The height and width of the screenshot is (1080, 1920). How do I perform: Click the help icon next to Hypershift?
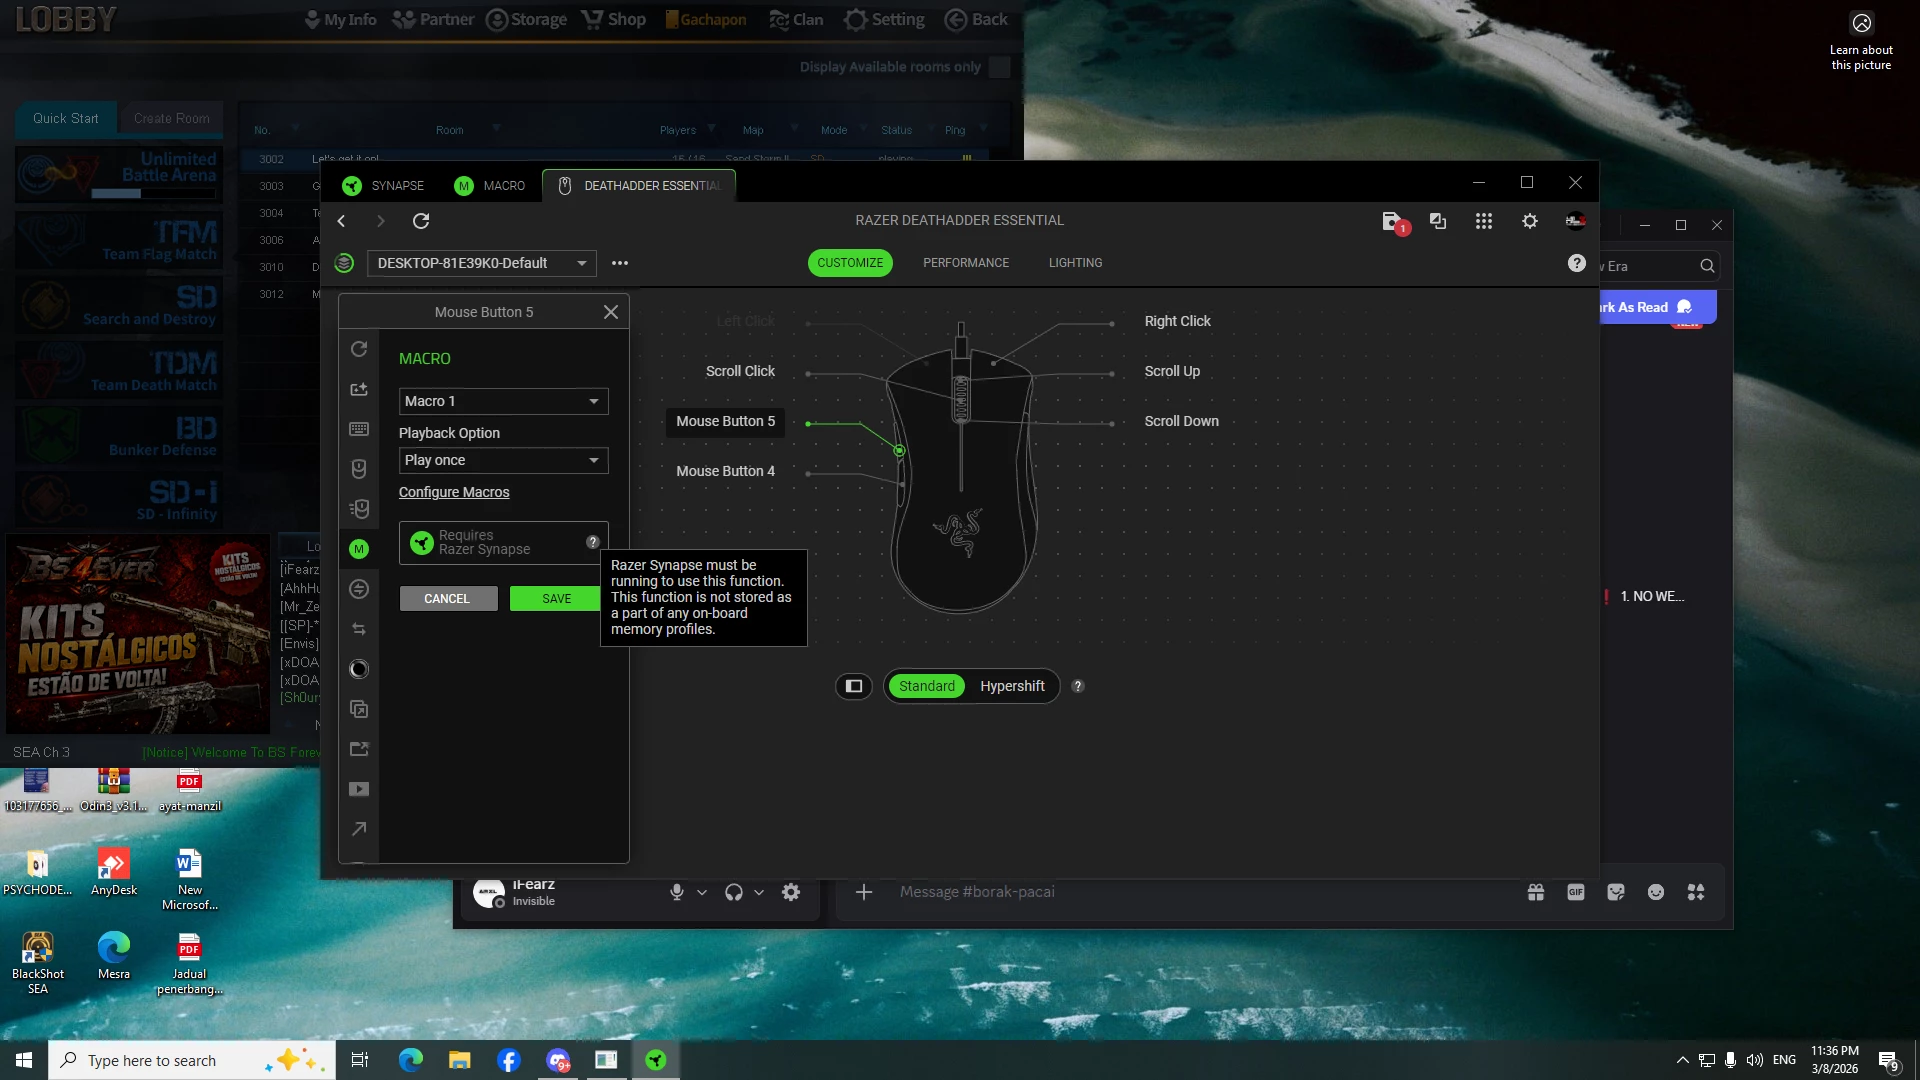(1078, 686)
